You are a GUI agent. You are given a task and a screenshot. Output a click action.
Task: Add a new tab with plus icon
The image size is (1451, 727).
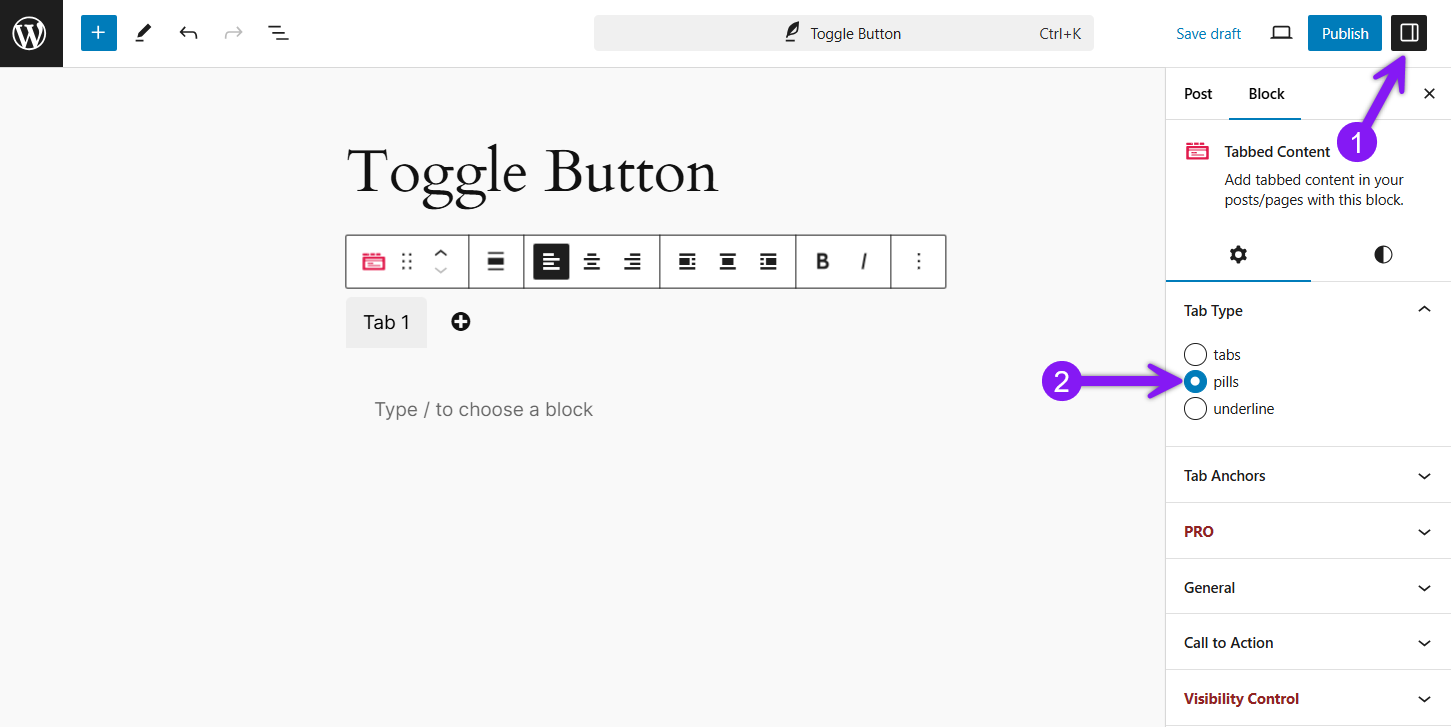(460, 321)
